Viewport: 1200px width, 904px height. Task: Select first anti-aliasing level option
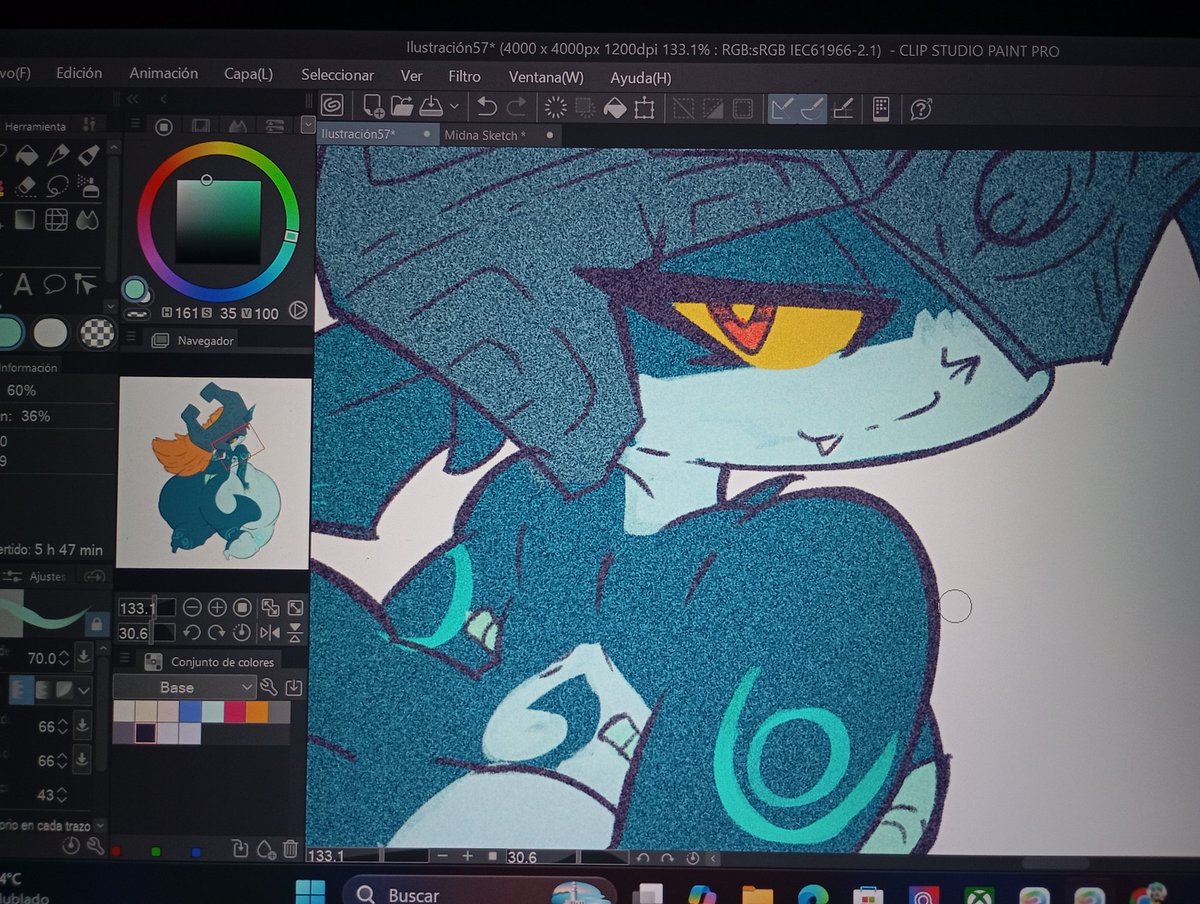(19, 689)
